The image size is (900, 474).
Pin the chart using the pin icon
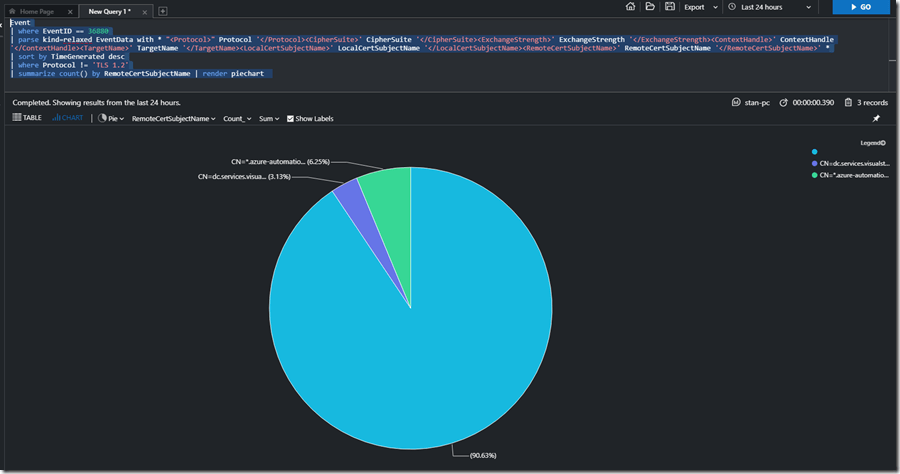876,118
